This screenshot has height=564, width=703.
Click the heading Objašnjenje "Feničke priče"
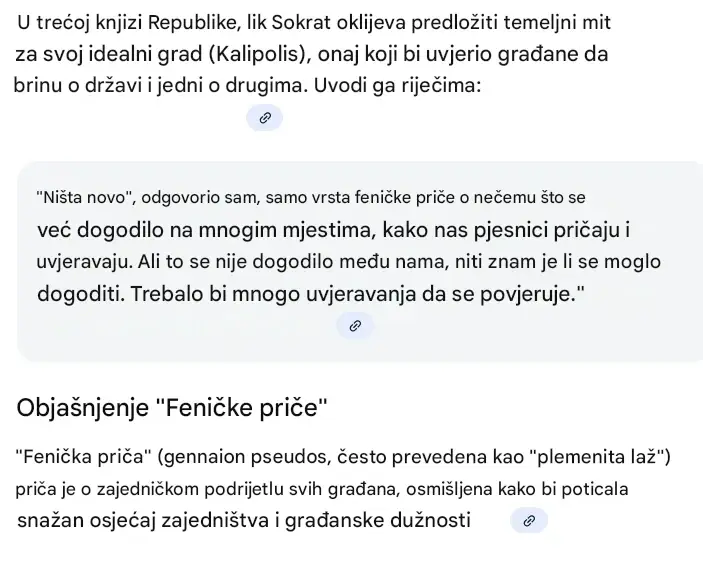pyautogui.click(x=173, y=408)
